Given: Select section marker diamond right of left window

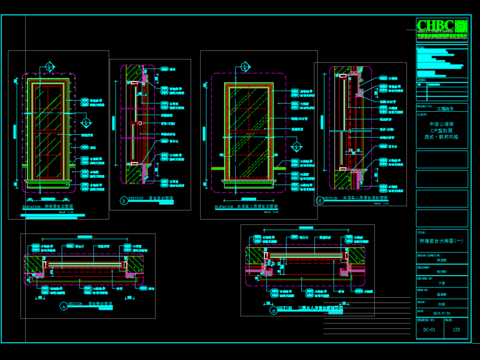Looking at the screenshot, I should point(86,123).
